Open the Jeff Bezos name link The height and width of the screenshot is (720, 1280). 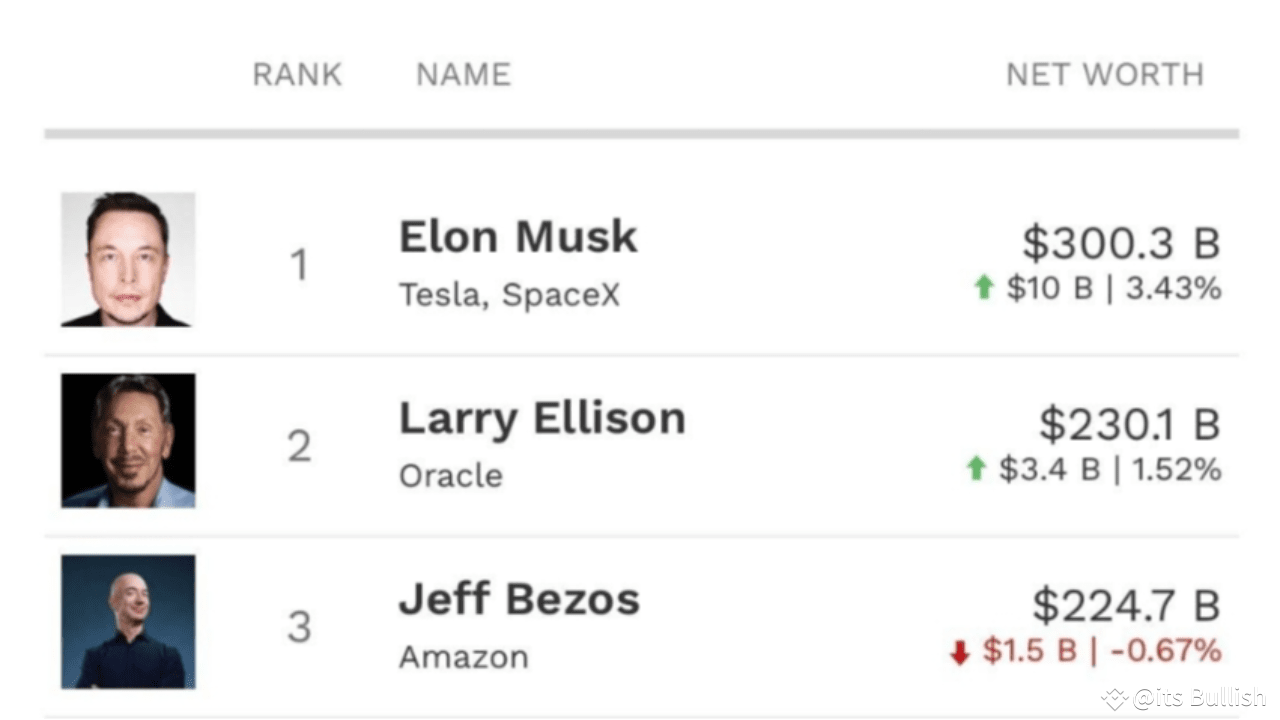pyautogui.click(x=519, y=599)
